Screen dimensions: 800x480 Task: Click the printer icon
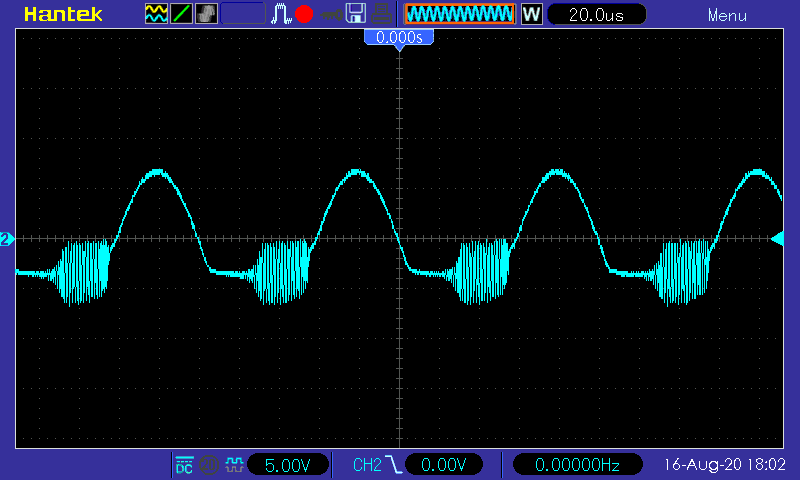tap(381, 13)
